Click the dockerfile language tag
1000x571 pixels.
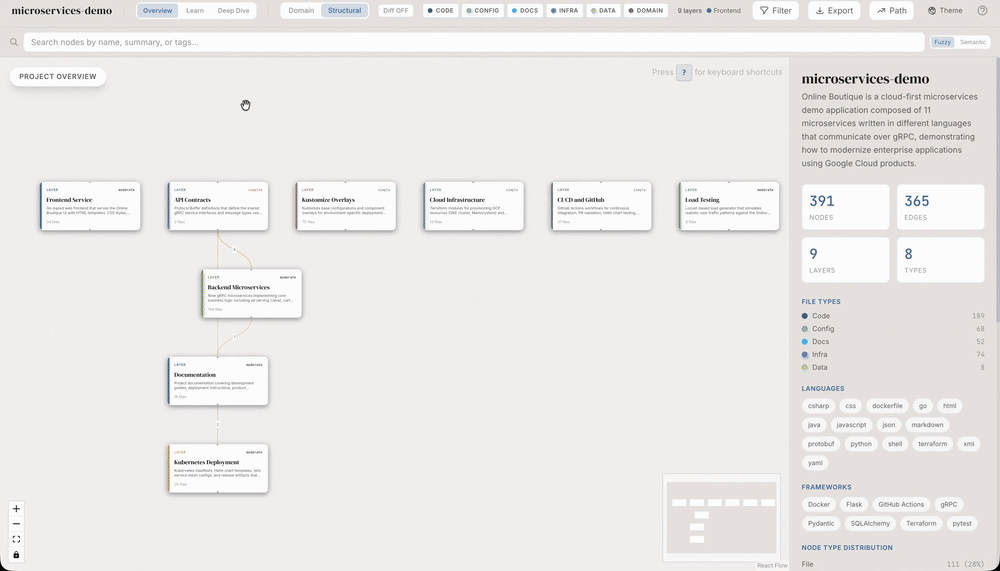click(887, 406)
